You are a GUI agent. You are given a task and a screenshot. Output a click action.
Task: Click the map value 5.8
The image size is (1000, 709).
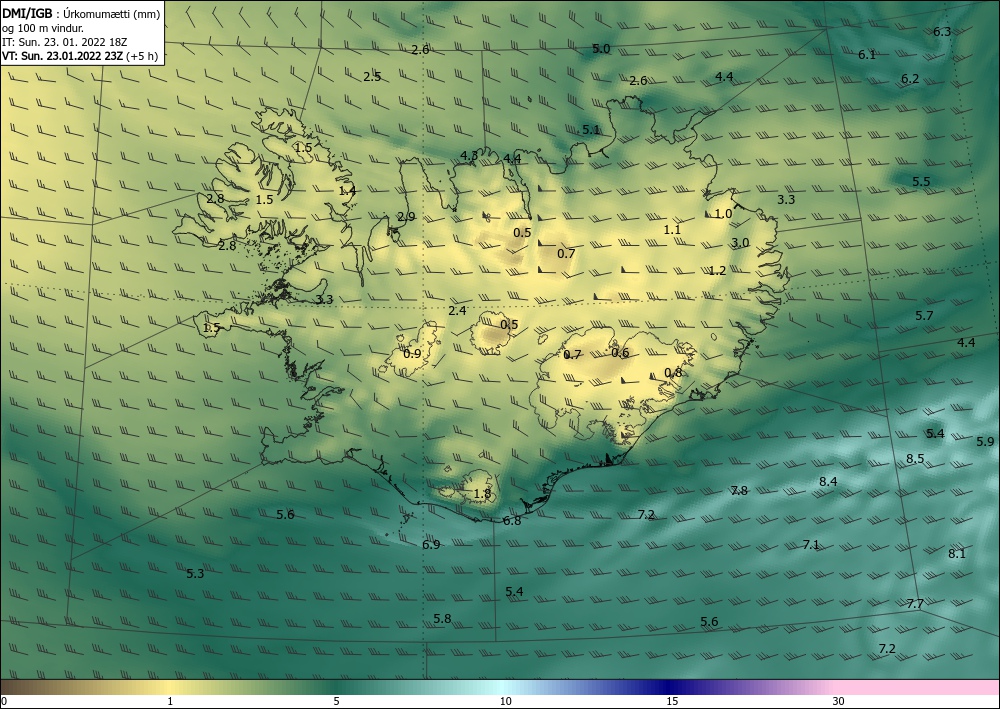(x=442, y=618)
